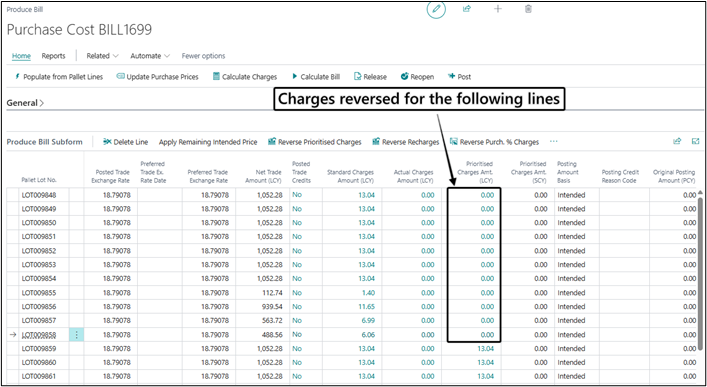Open the Automate dropdown menu
The height and width of the screenshot is (387, 707).
pos(150,56)
